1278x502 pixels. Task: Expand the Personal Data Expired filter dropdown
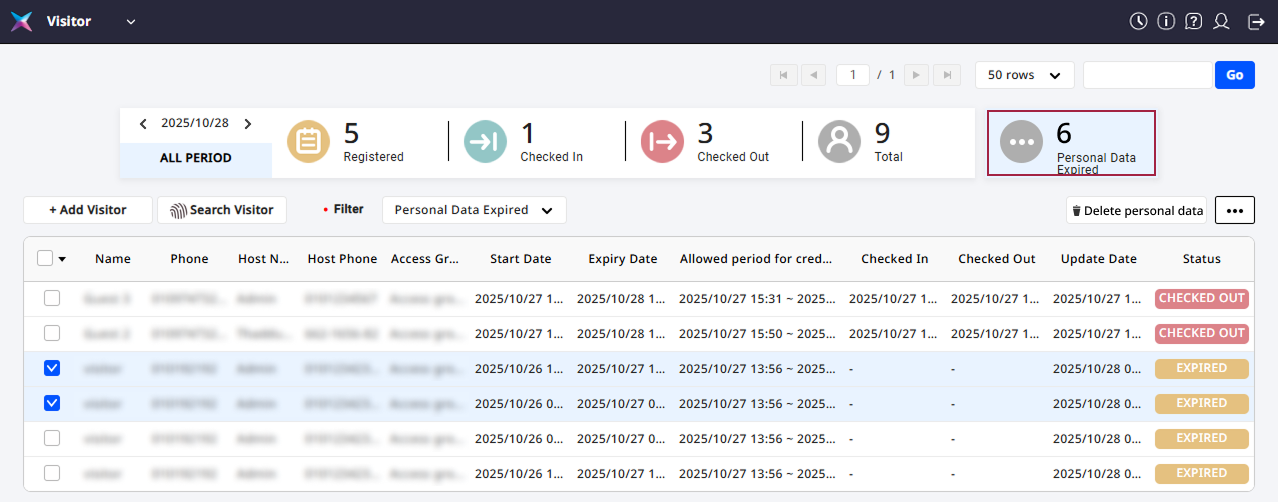click(474, 210)
